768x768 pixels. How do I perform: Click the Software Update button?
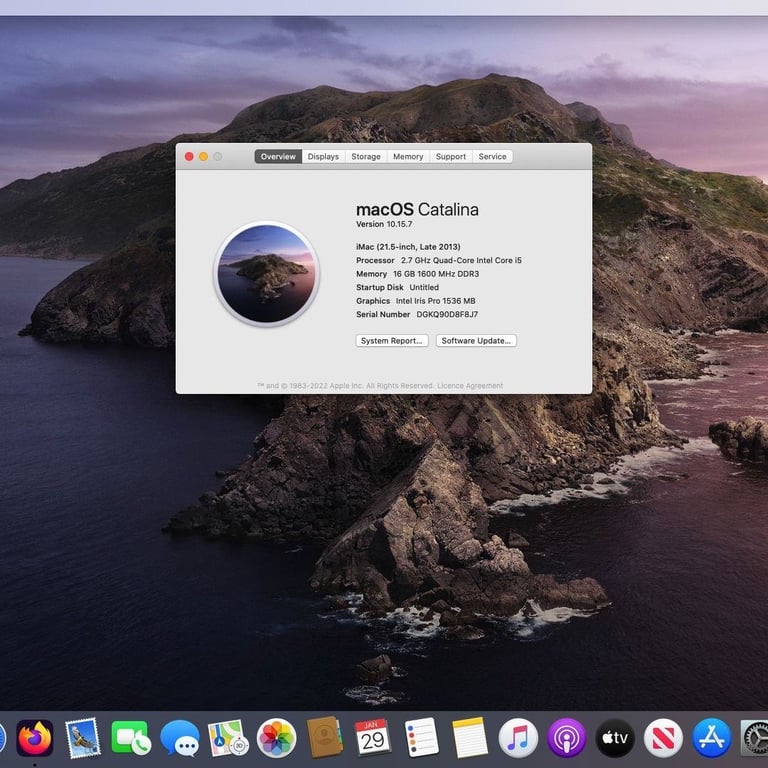476,341
